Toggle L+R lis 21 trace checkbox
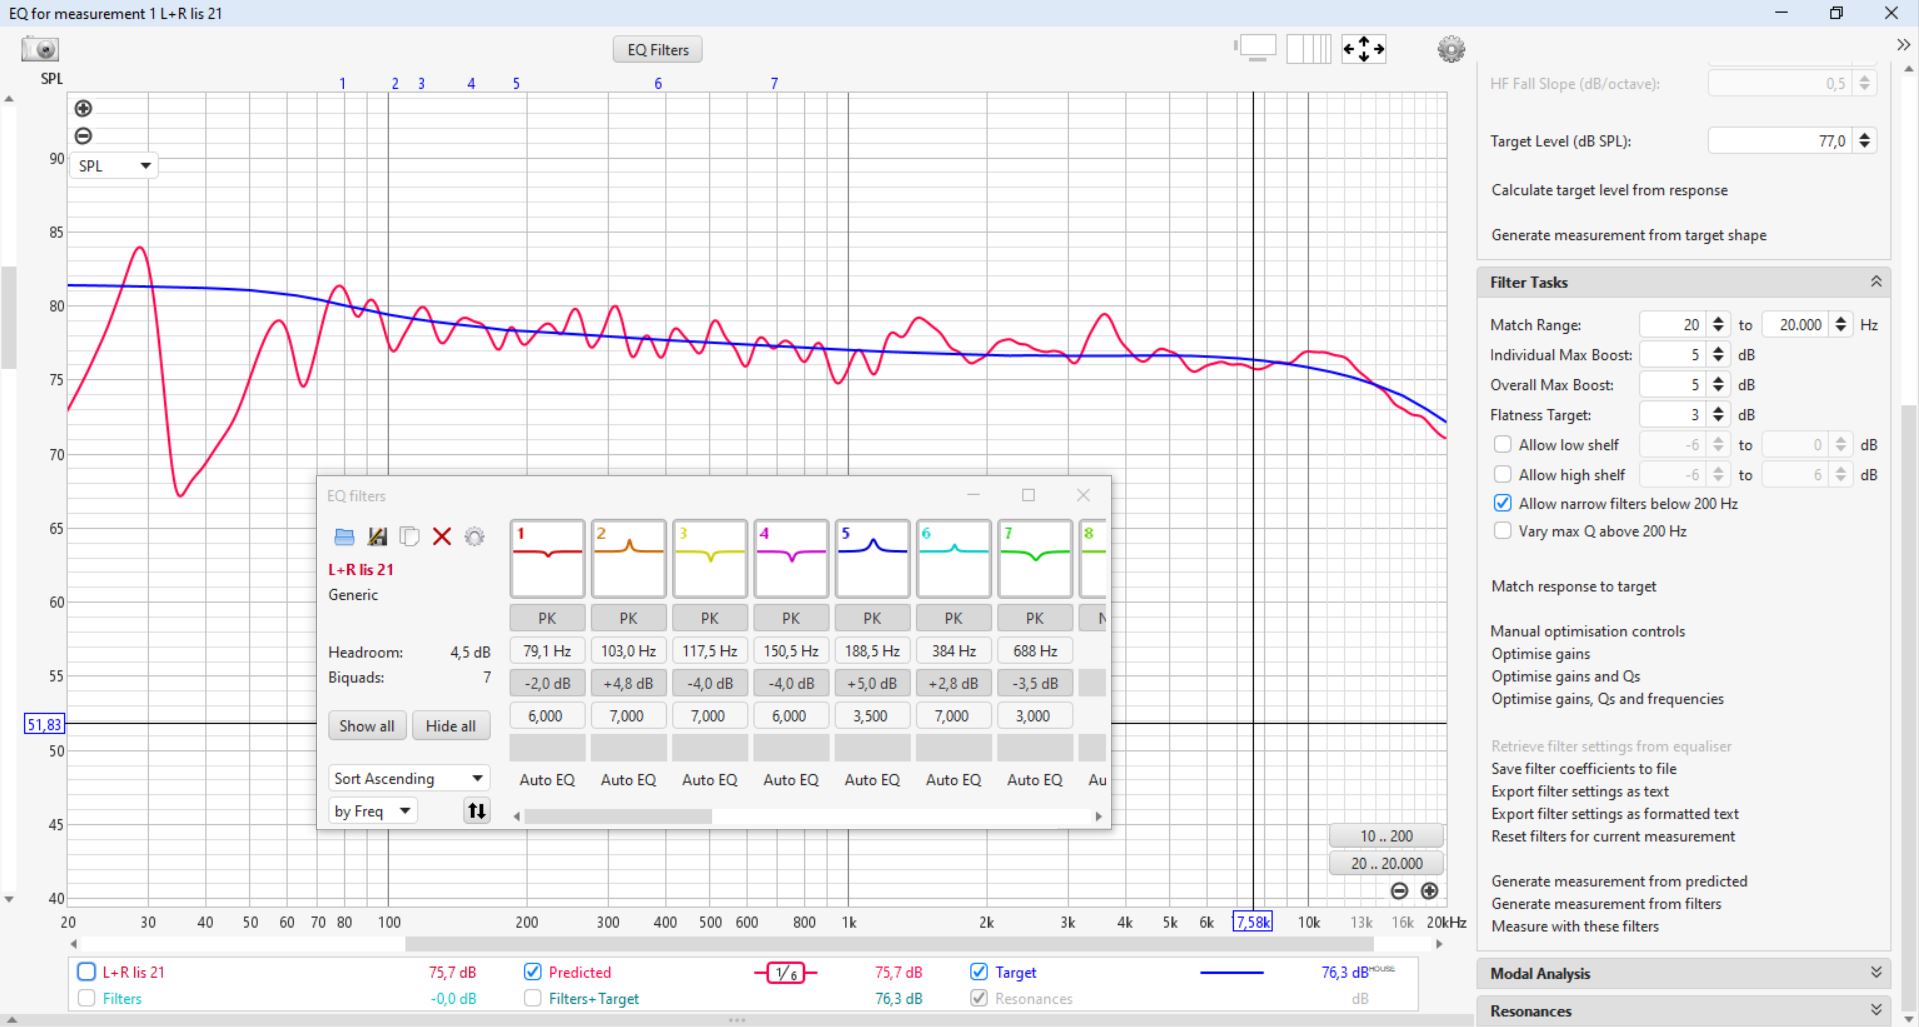 pos(86,972)
